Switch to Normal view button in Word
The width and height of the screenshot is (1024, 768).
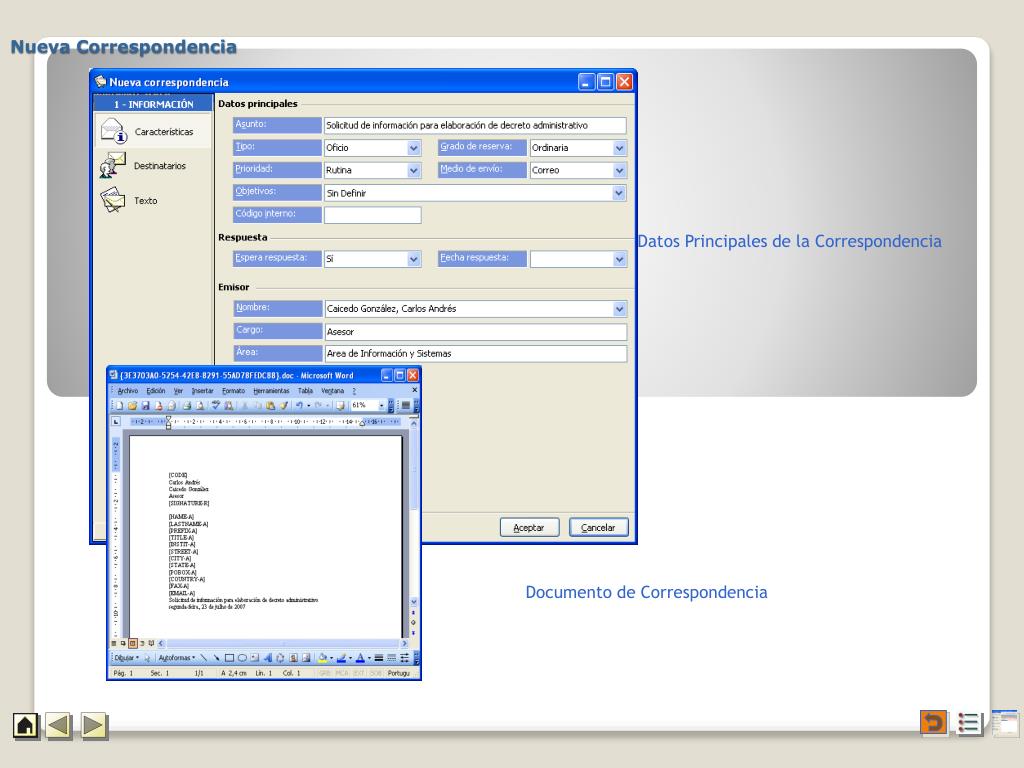click(114, 643)
